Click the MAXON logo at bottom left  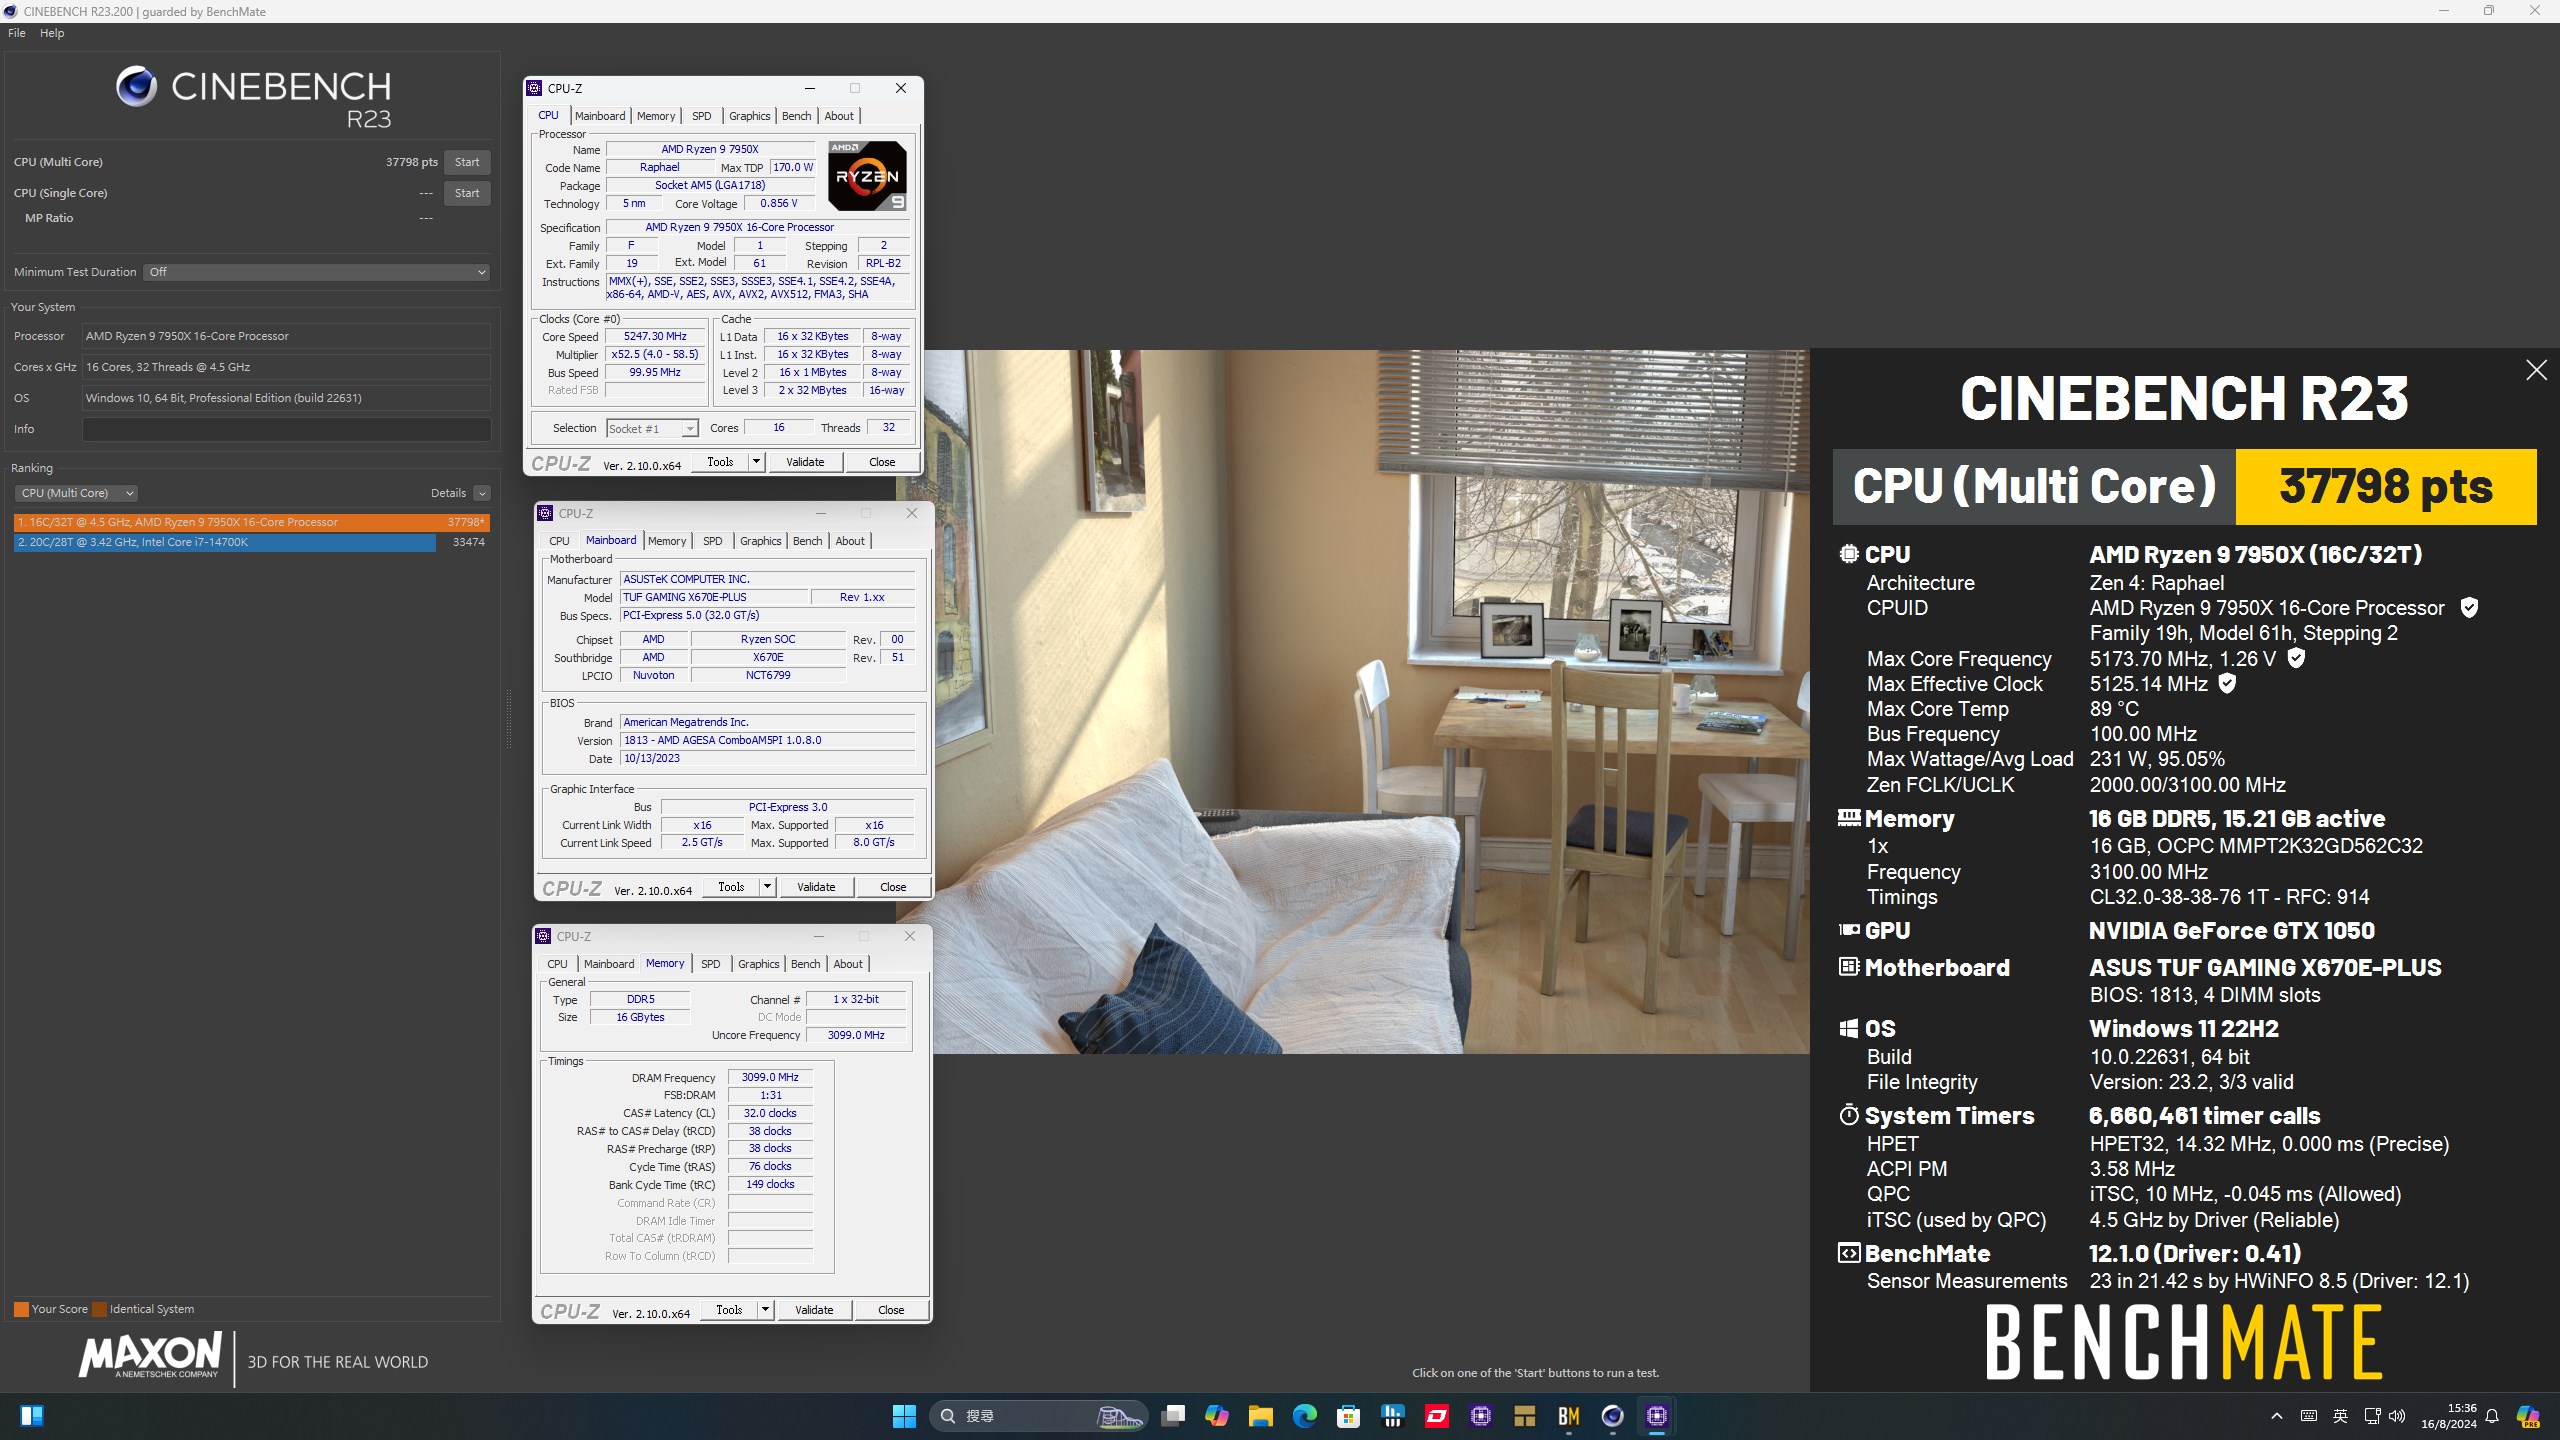[x=150, y=1356]
